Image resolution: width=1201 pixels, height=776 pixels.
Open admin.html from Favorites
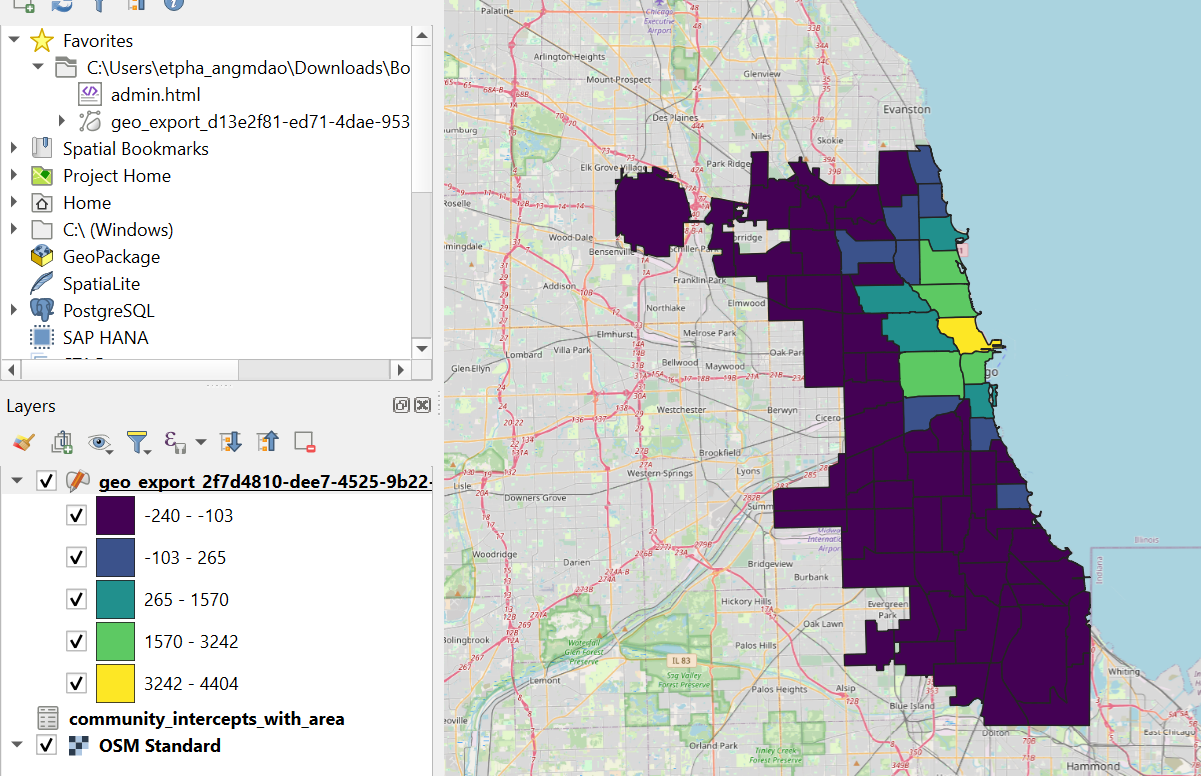click(x=157, y=94)
